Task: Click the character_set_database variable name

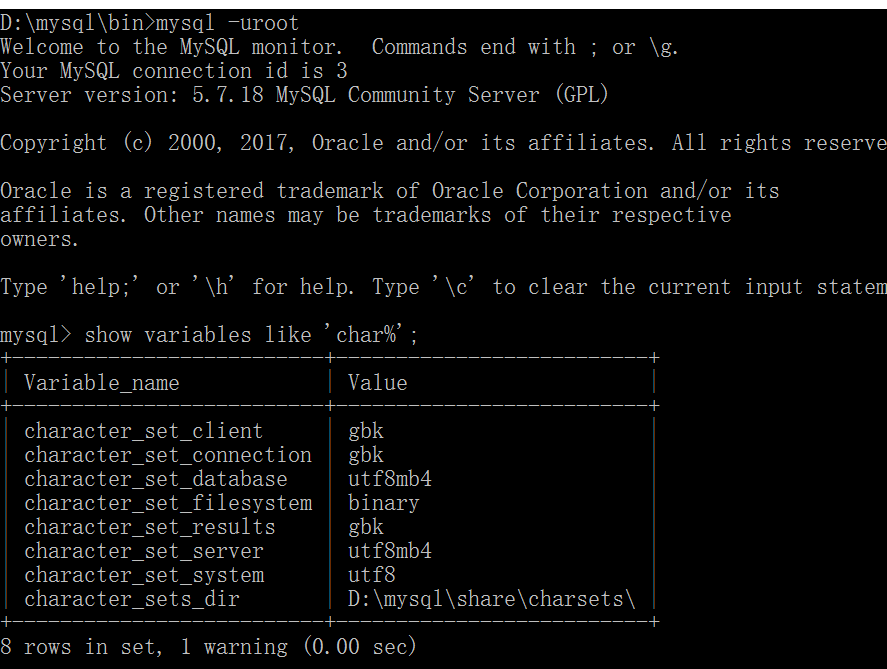Action: pyautogui.click(x=156, y=479)
